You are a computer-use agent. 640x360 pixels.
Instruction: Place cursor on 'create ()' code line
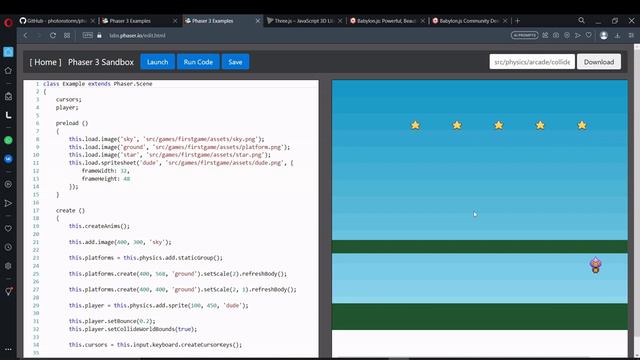point(70,211)
